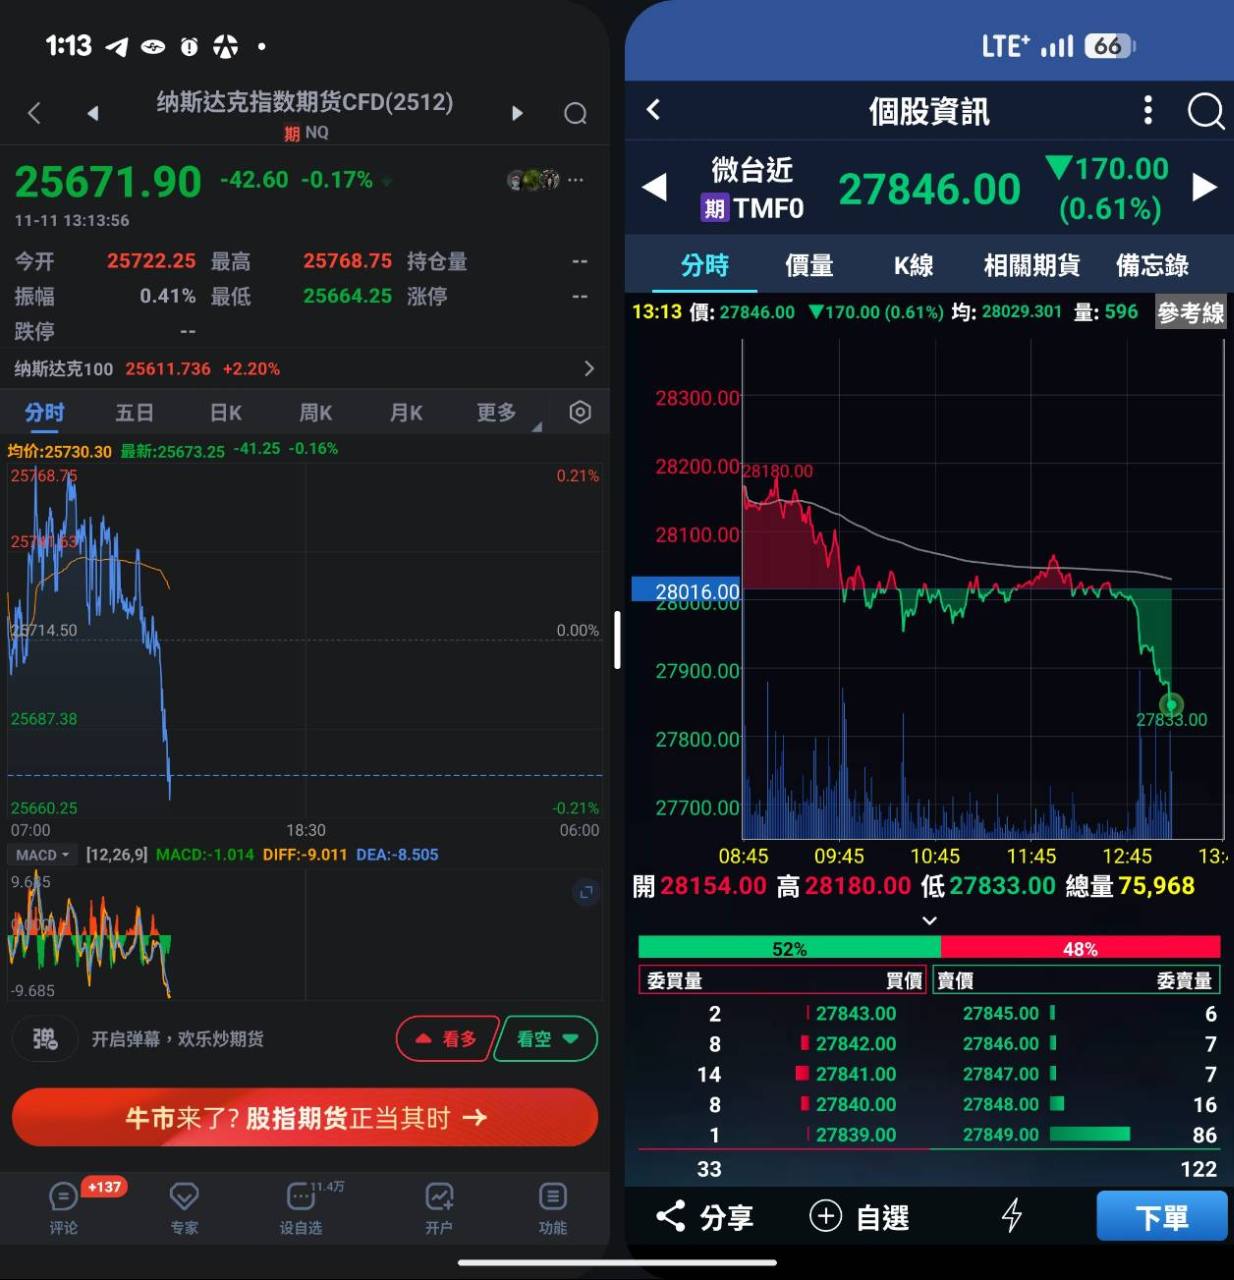Open the search magnifier on 個股資訊 page

[x=1205, y=112]
